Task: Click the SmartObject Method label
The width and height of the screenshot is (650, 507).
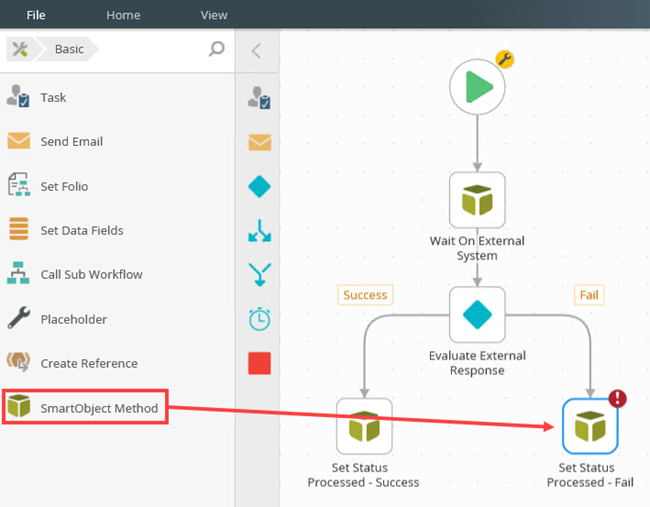Action: pos(99,408)
